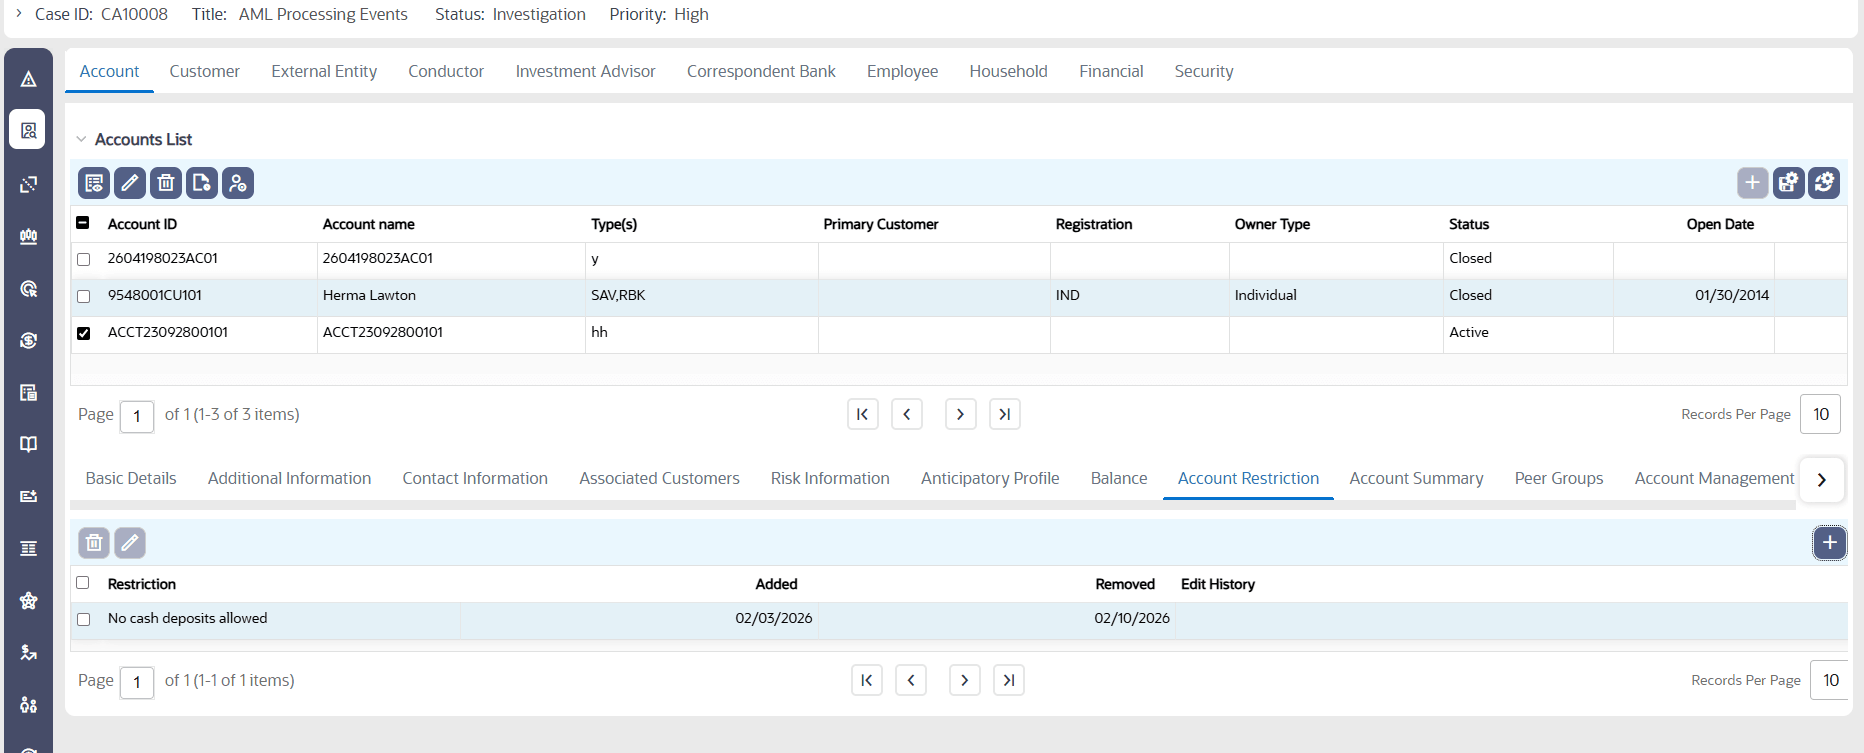The height and width of the screenshot is (753, 1864).
Task: Open the Household tab
Action: click(1008, 71)
